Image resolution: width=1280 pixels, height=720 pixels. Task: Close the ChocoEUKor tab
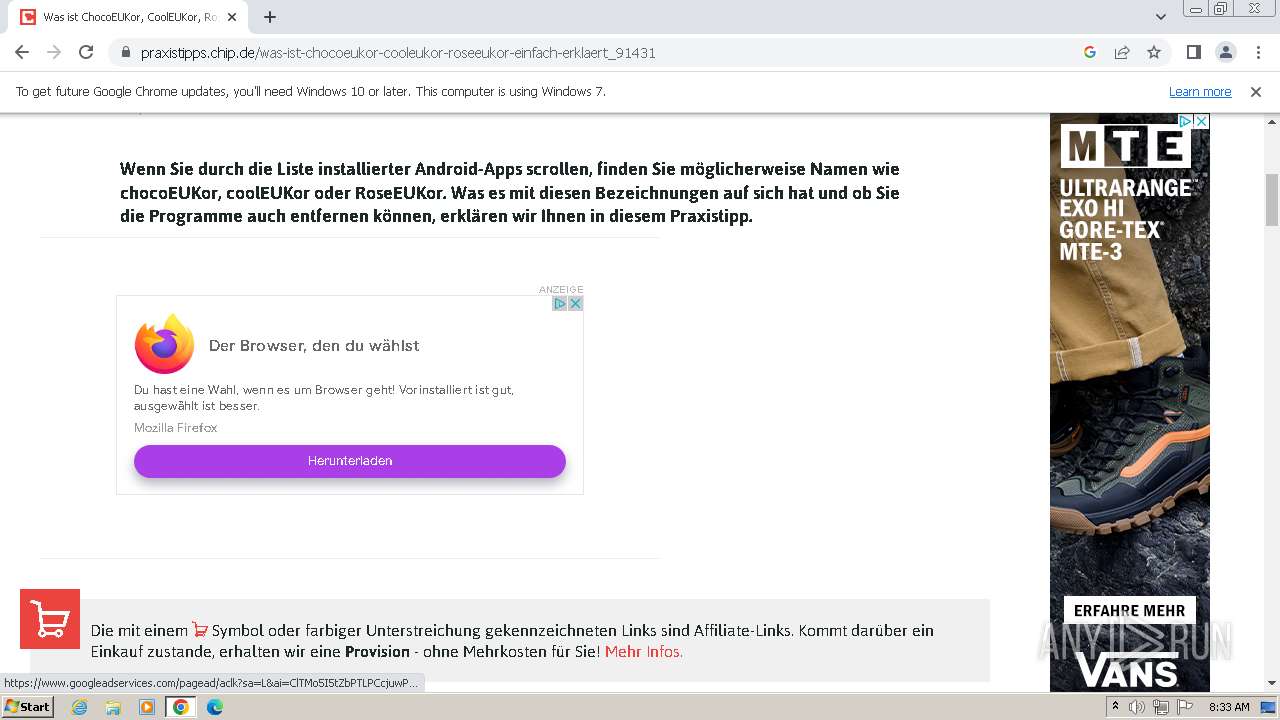[x=233, y=17]
